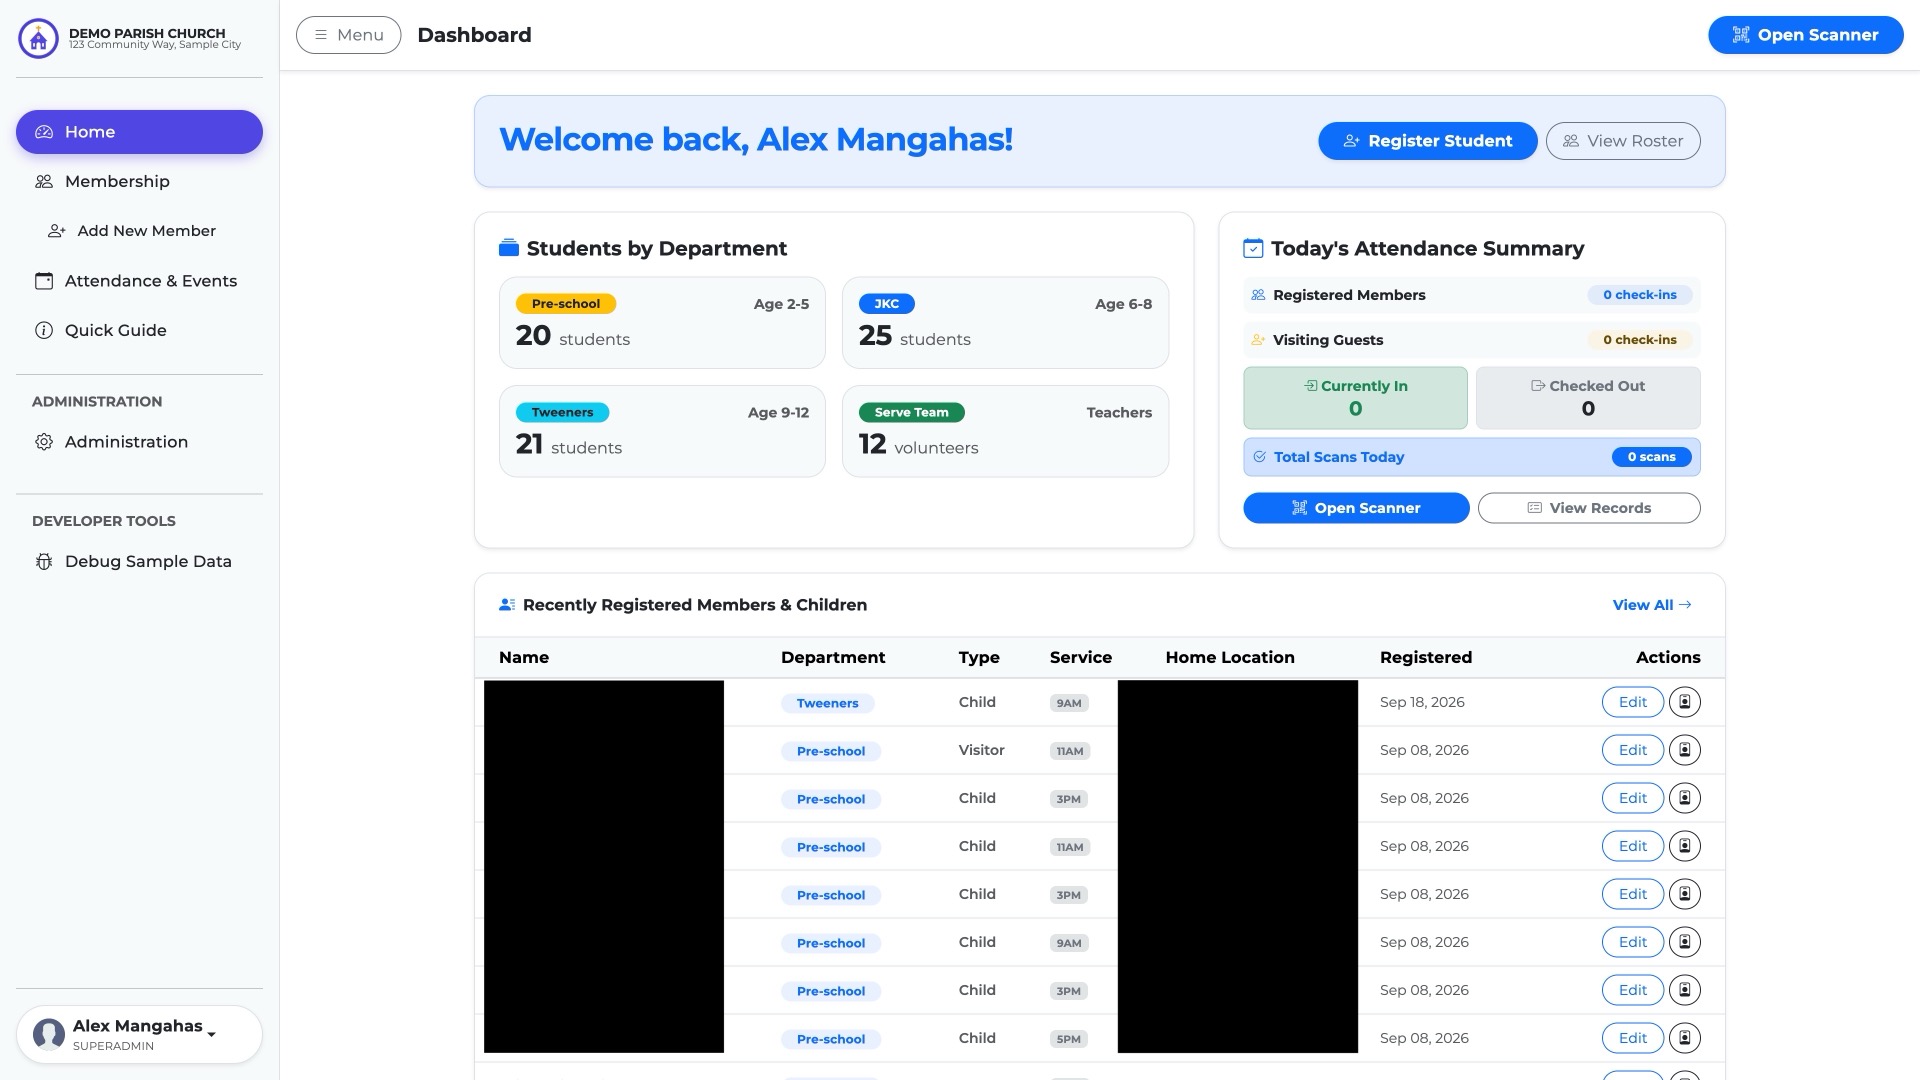Click the Name column header

point(524,657)
